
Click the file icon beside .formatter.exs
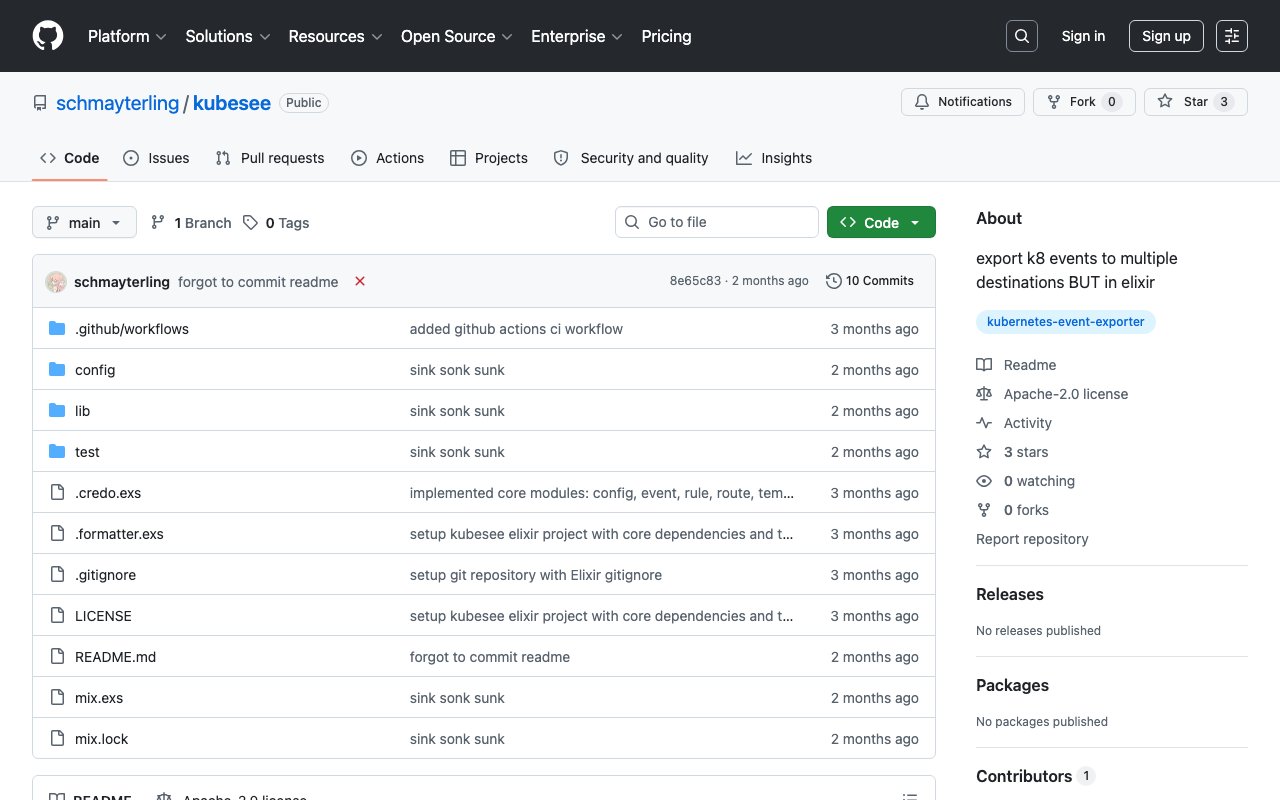pos(57,534)
